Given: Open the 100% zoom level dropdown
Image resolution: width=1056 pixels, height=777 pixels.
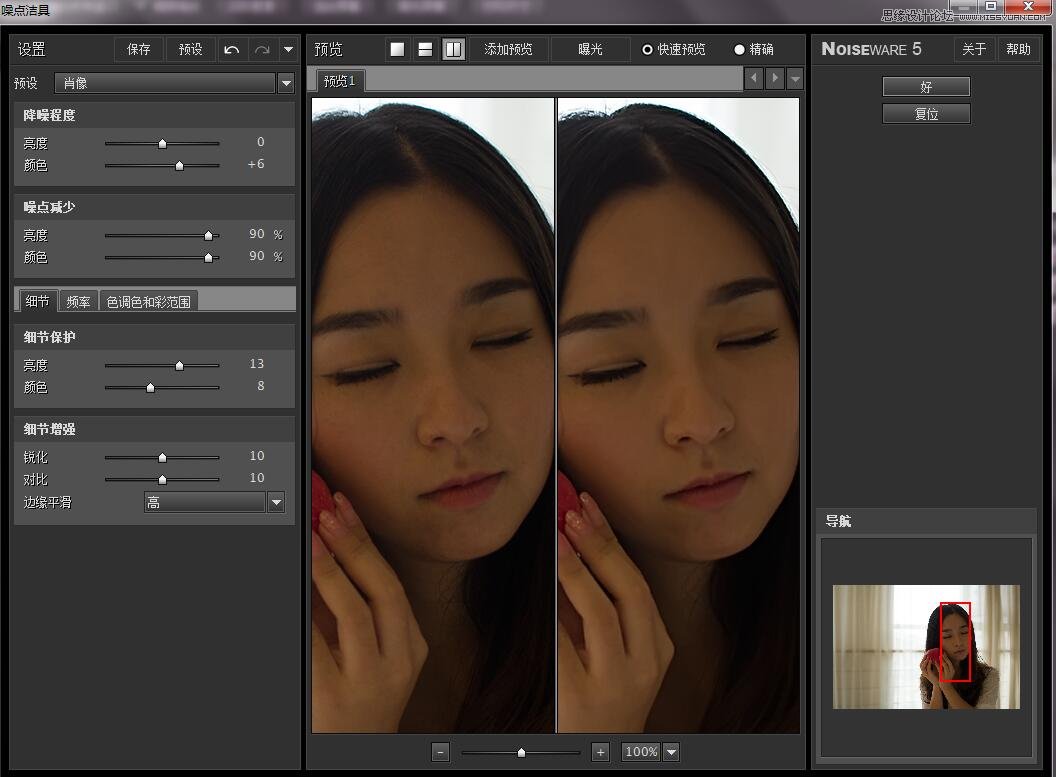Looking at the screenshot, I should tap(671, 752).
